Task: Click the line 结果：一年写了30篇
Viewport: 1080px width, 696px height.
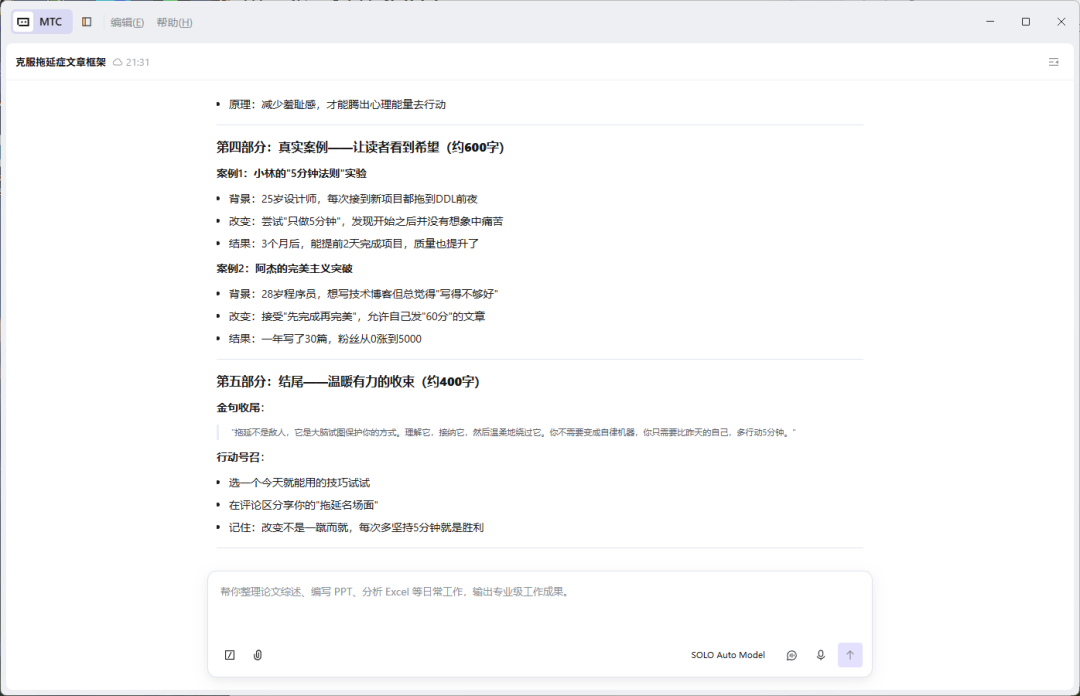Action: (325, 338)
